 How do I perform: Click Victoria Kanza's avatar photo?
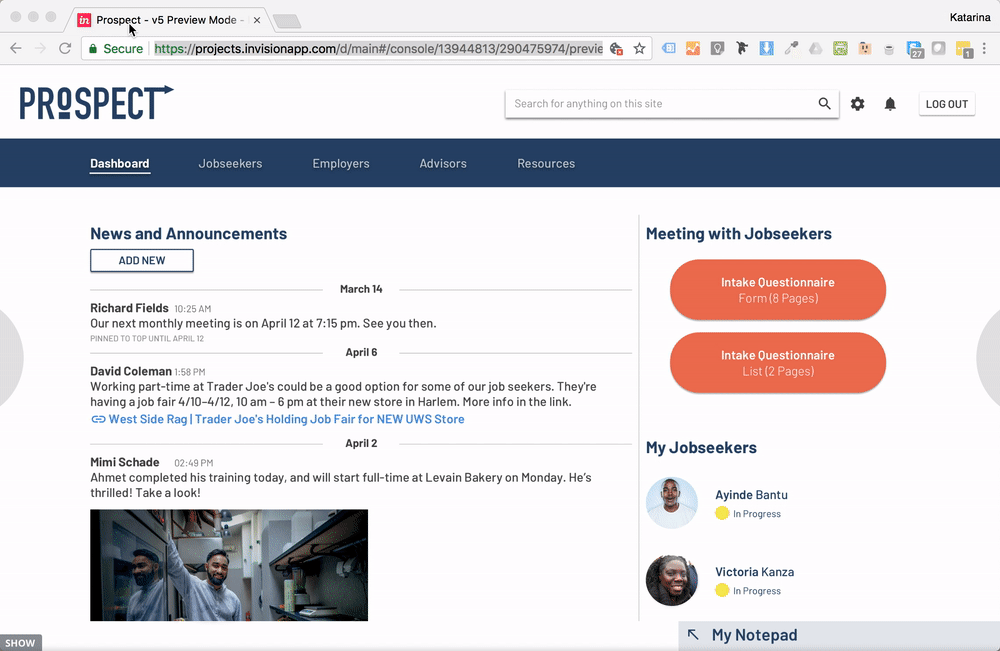(672, 580)
